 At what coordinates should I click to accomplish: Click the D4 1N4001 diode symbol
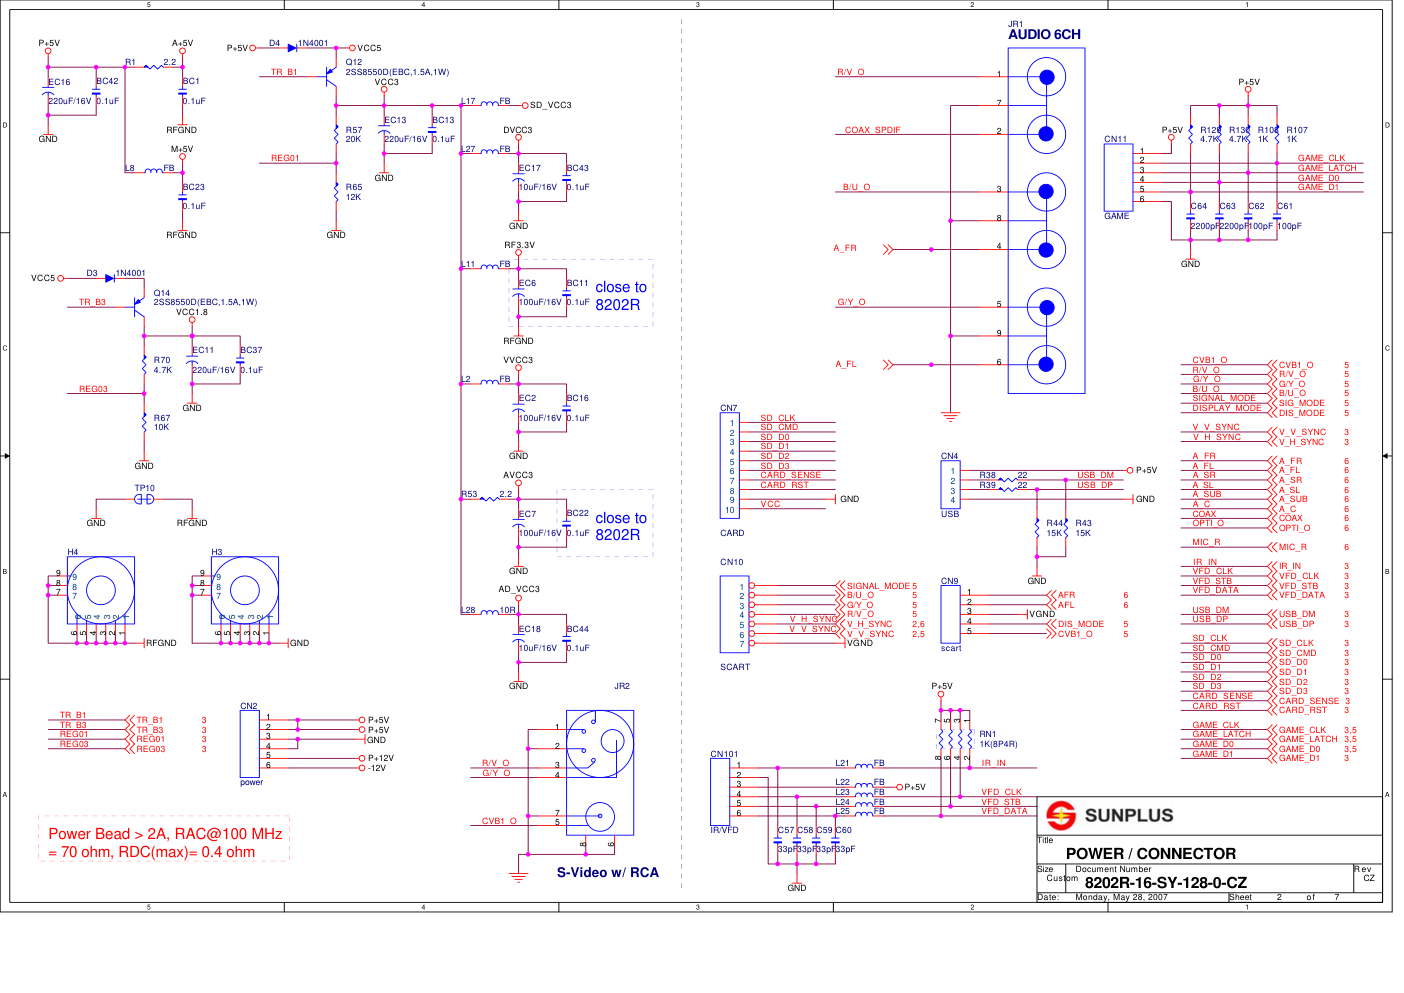[292, 47]
